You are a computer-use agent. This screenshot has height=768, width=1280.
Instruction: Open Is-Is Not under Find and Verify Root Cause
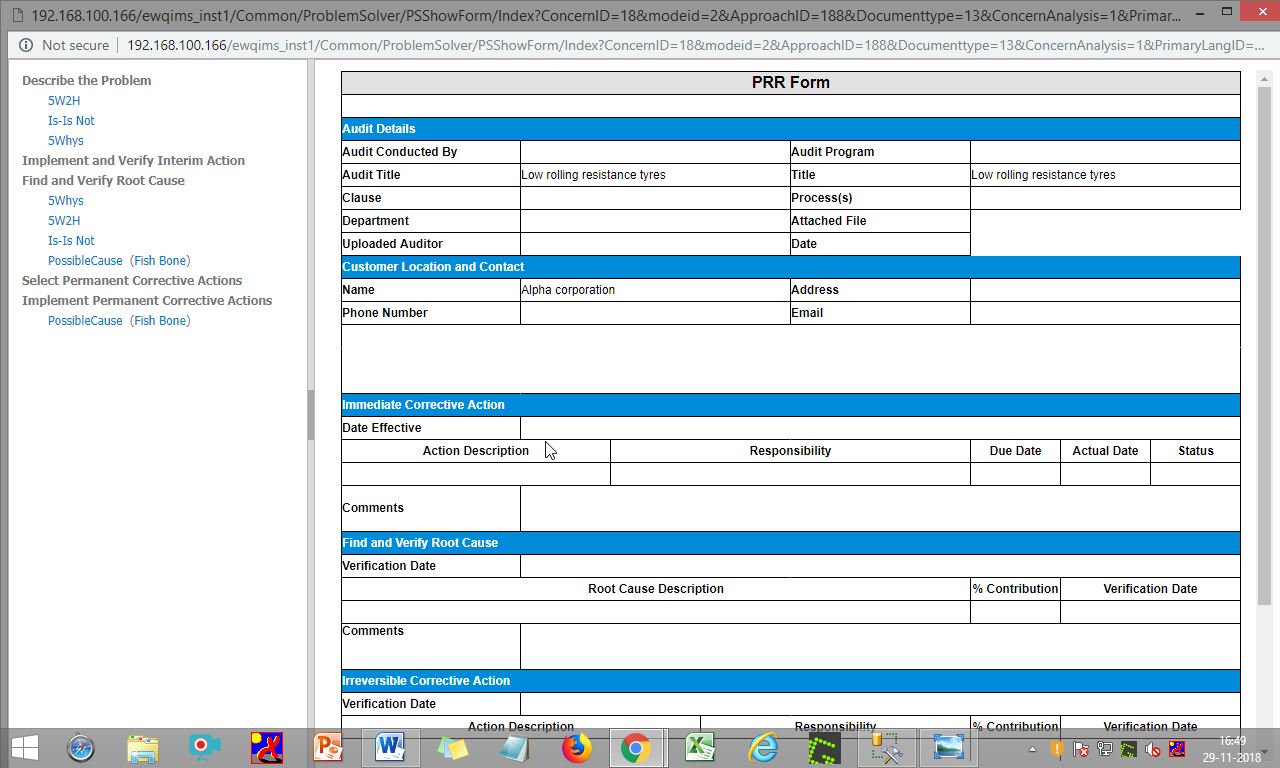click(x=71, y=240)
